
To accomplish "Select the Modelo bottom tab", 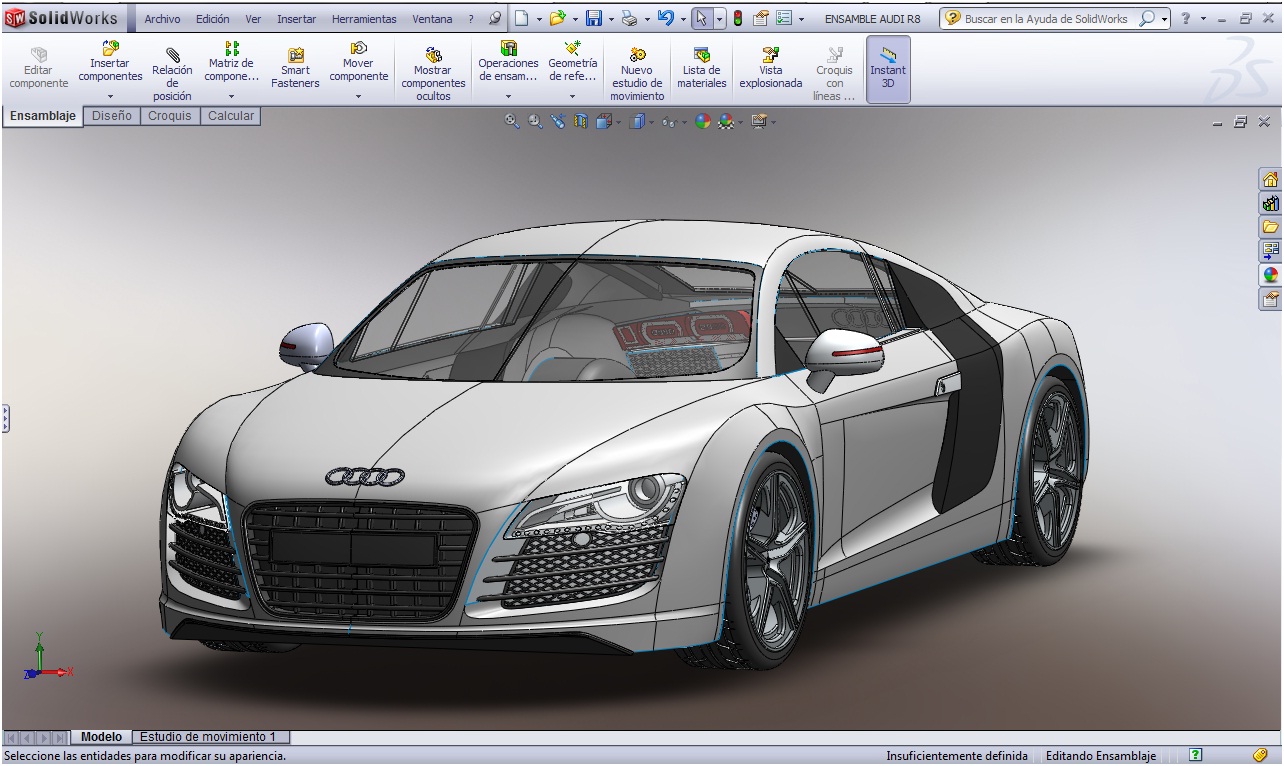I will coord(101,737).
